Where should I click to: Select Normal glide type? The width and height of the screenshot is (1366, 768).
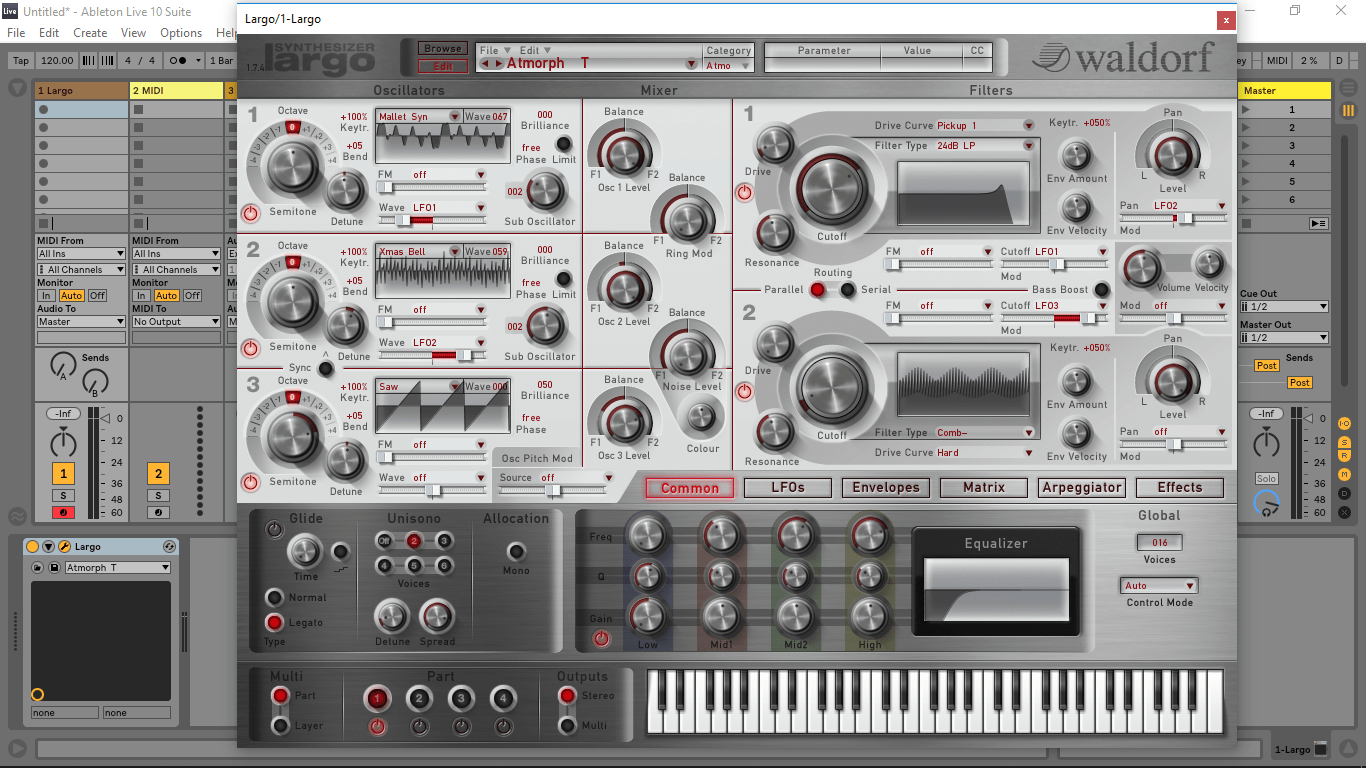274,597
